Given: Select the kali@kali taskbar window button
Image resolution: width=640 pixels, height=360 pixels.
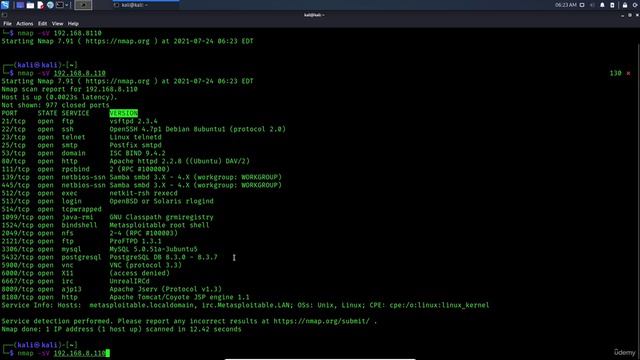Looking at the screenshot, I should coord(145,5).
